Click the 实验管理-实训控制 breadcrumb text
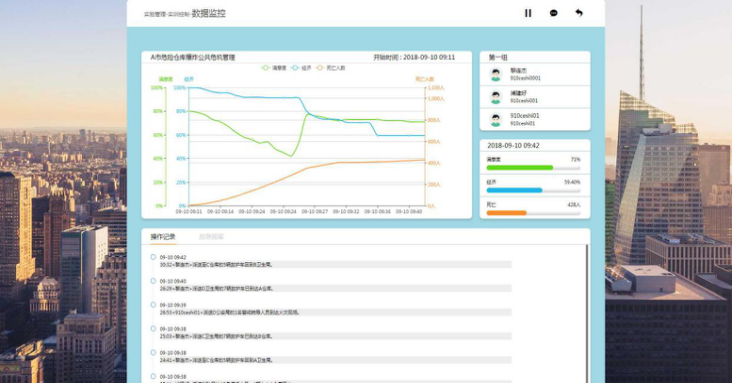This screenshot has height=383, width=732. (167, 14)
